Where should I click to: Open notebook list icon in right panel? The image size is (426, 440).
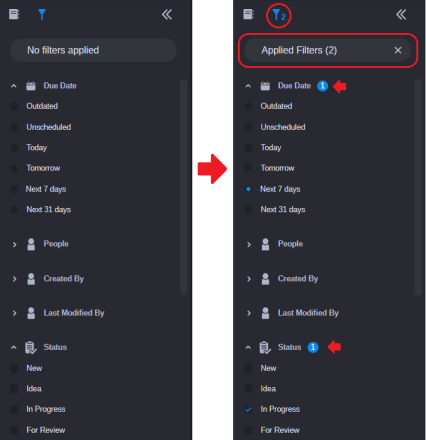tap(248, 14)
